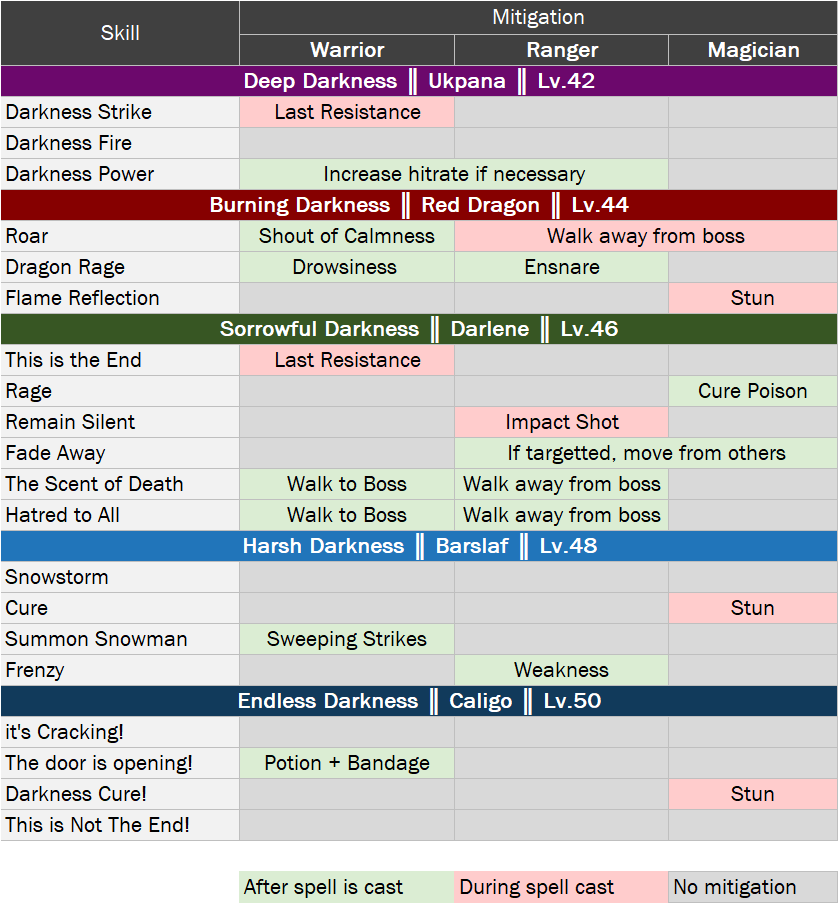This screenshot has height=903, width=838.
Task: Click the 'No mitigation' gray legend swatch
Action: pos(753,887)
